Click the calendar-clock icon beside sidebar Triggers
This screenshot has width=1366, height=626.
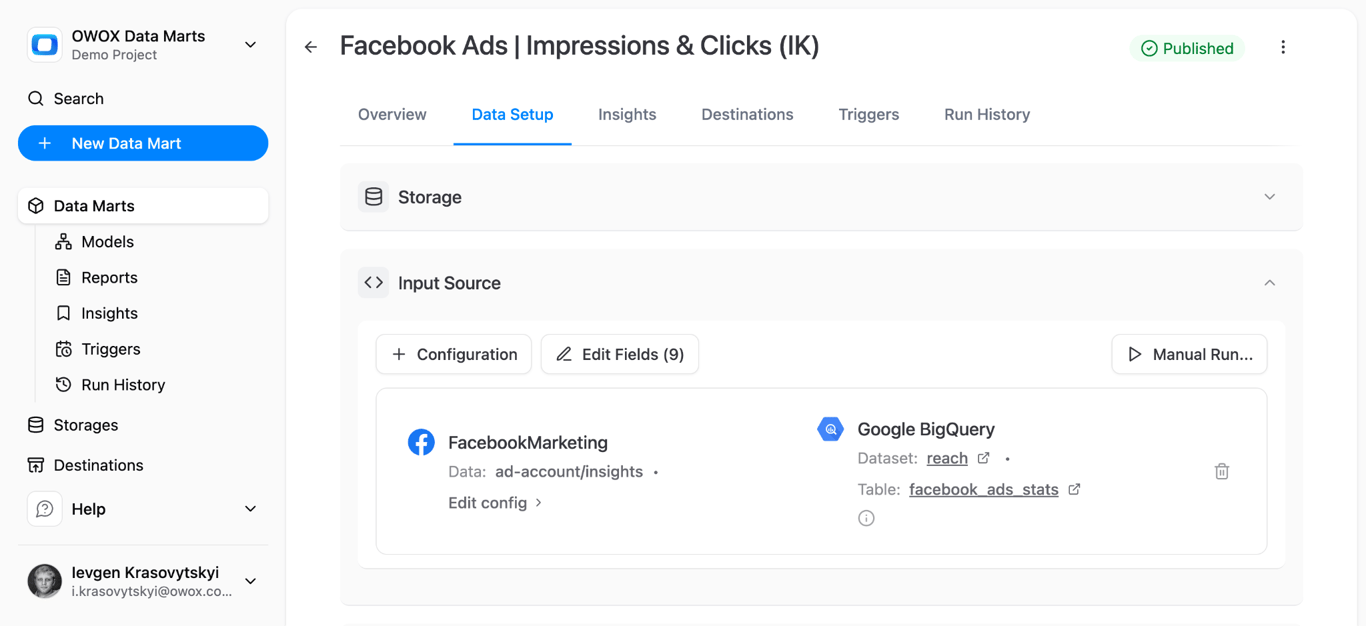(x=64, y=349)
